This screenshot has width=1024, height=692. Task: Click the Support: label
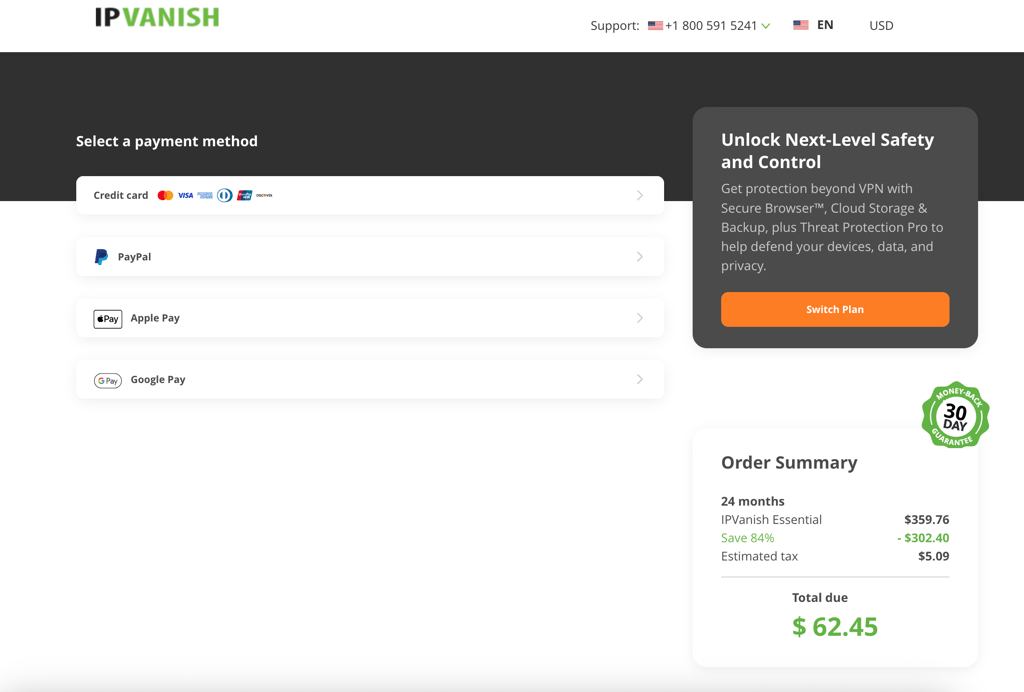615,25
